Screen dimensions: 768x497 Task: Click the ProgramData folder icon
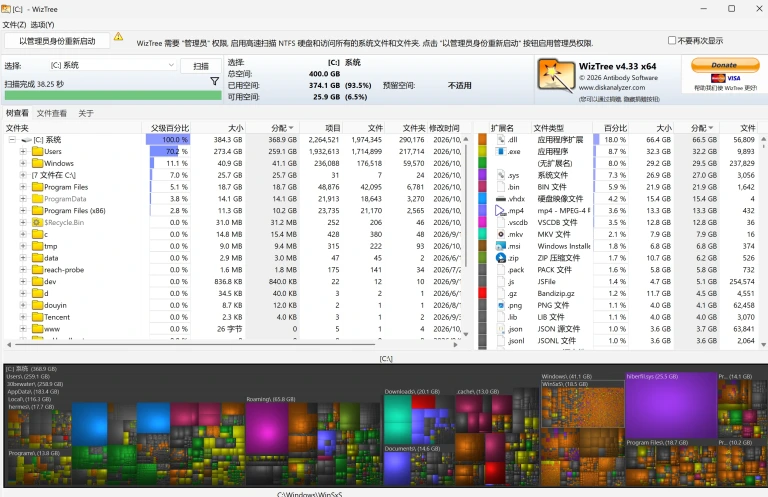click(x=38, y=199)
